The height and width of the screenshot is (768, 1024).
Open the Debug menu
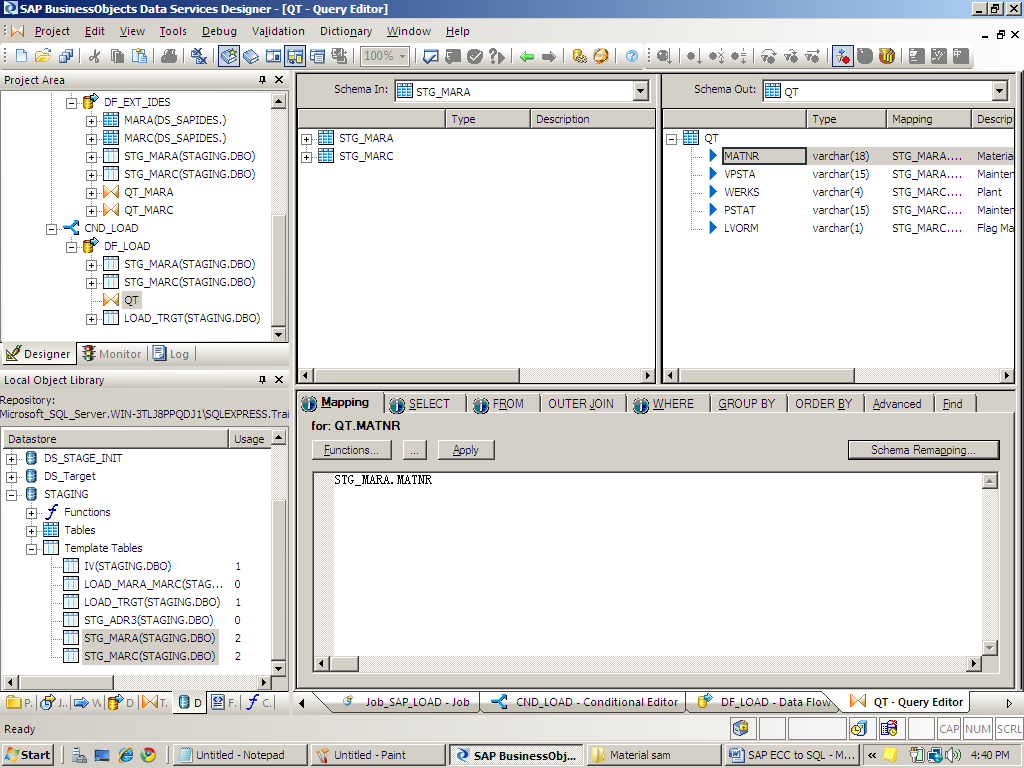[219, 31]
